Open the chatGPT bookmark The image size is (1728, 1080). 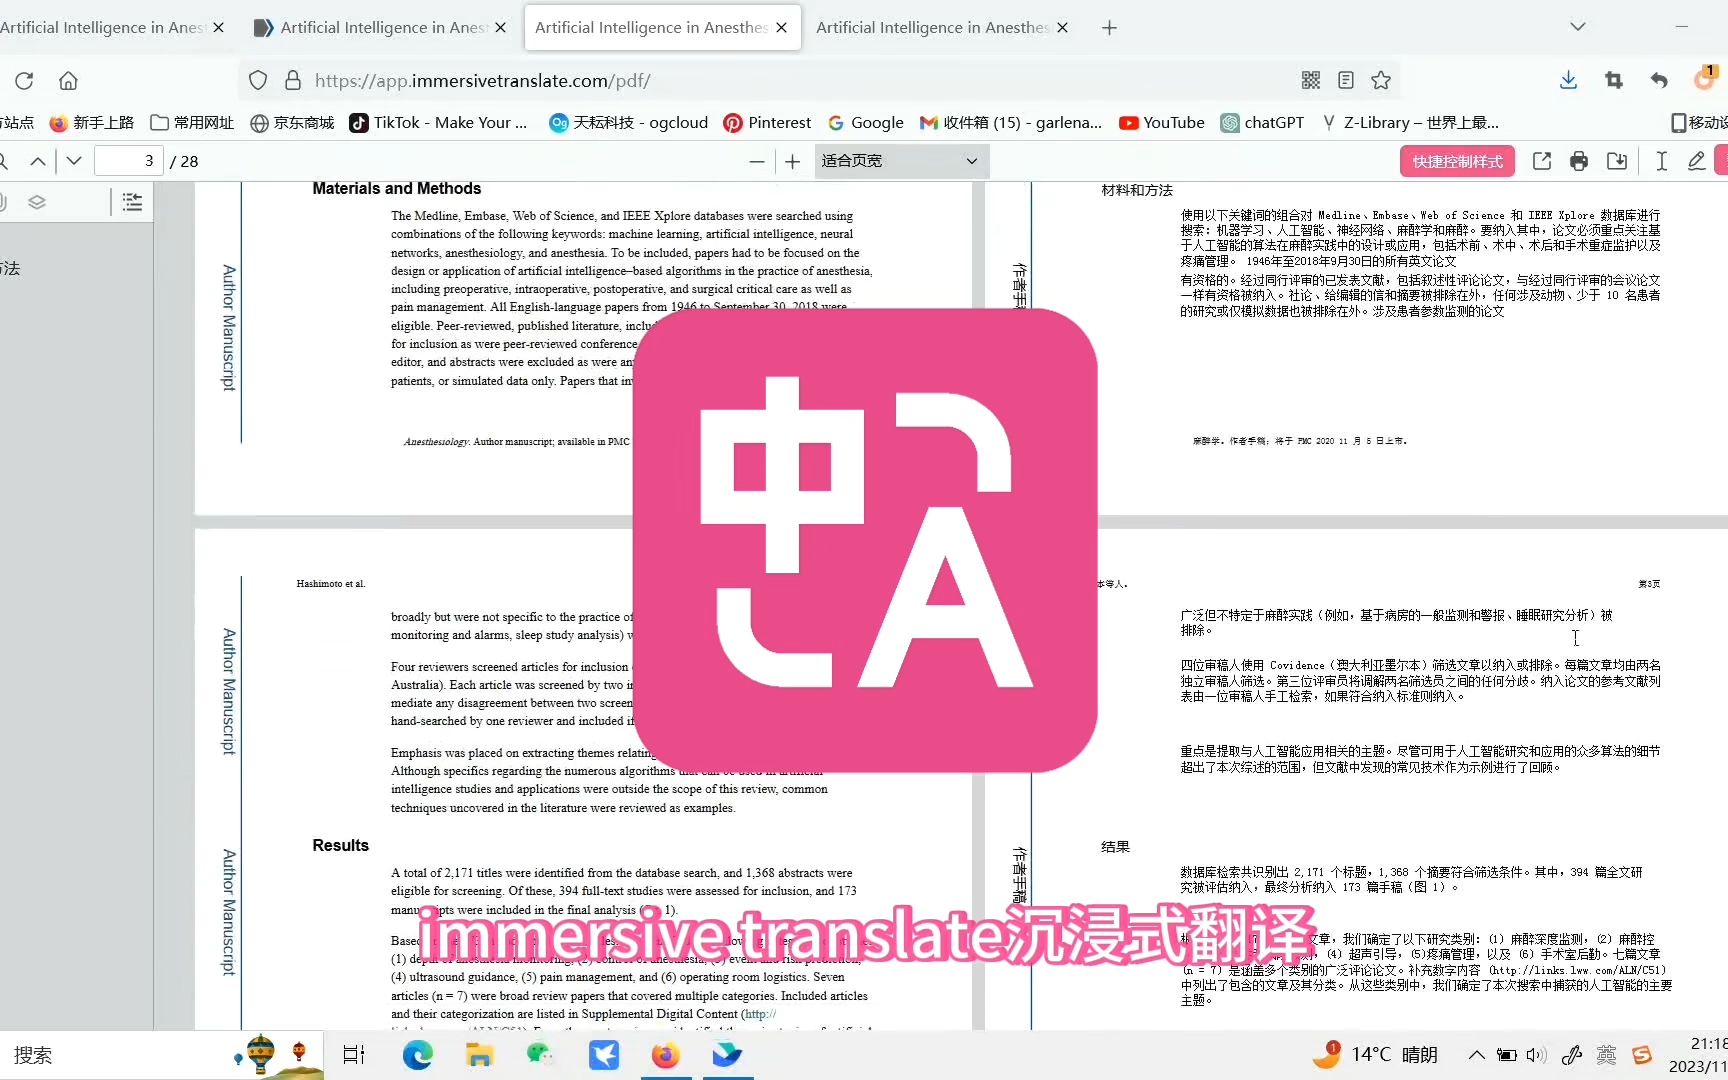point(1262,123)
